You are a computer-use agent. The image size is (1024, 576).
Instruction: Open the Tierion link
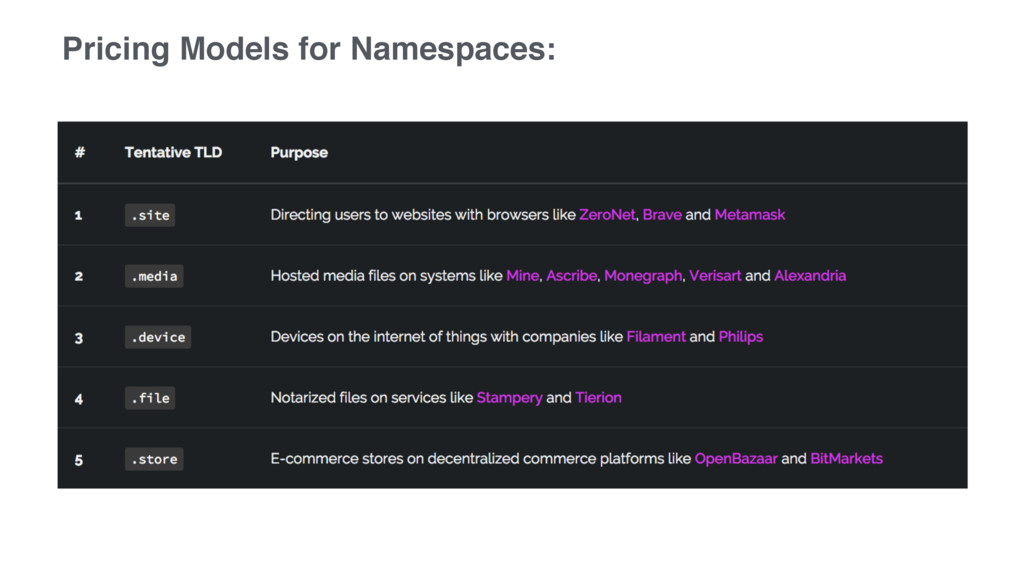tap(598, 398)
